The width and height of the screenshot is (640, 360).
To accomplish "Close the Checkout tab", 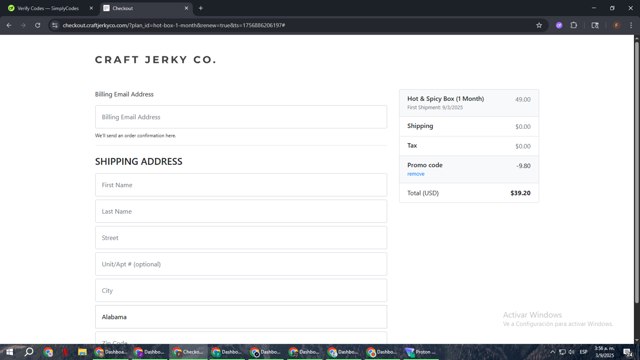I will tap(187, 8).
